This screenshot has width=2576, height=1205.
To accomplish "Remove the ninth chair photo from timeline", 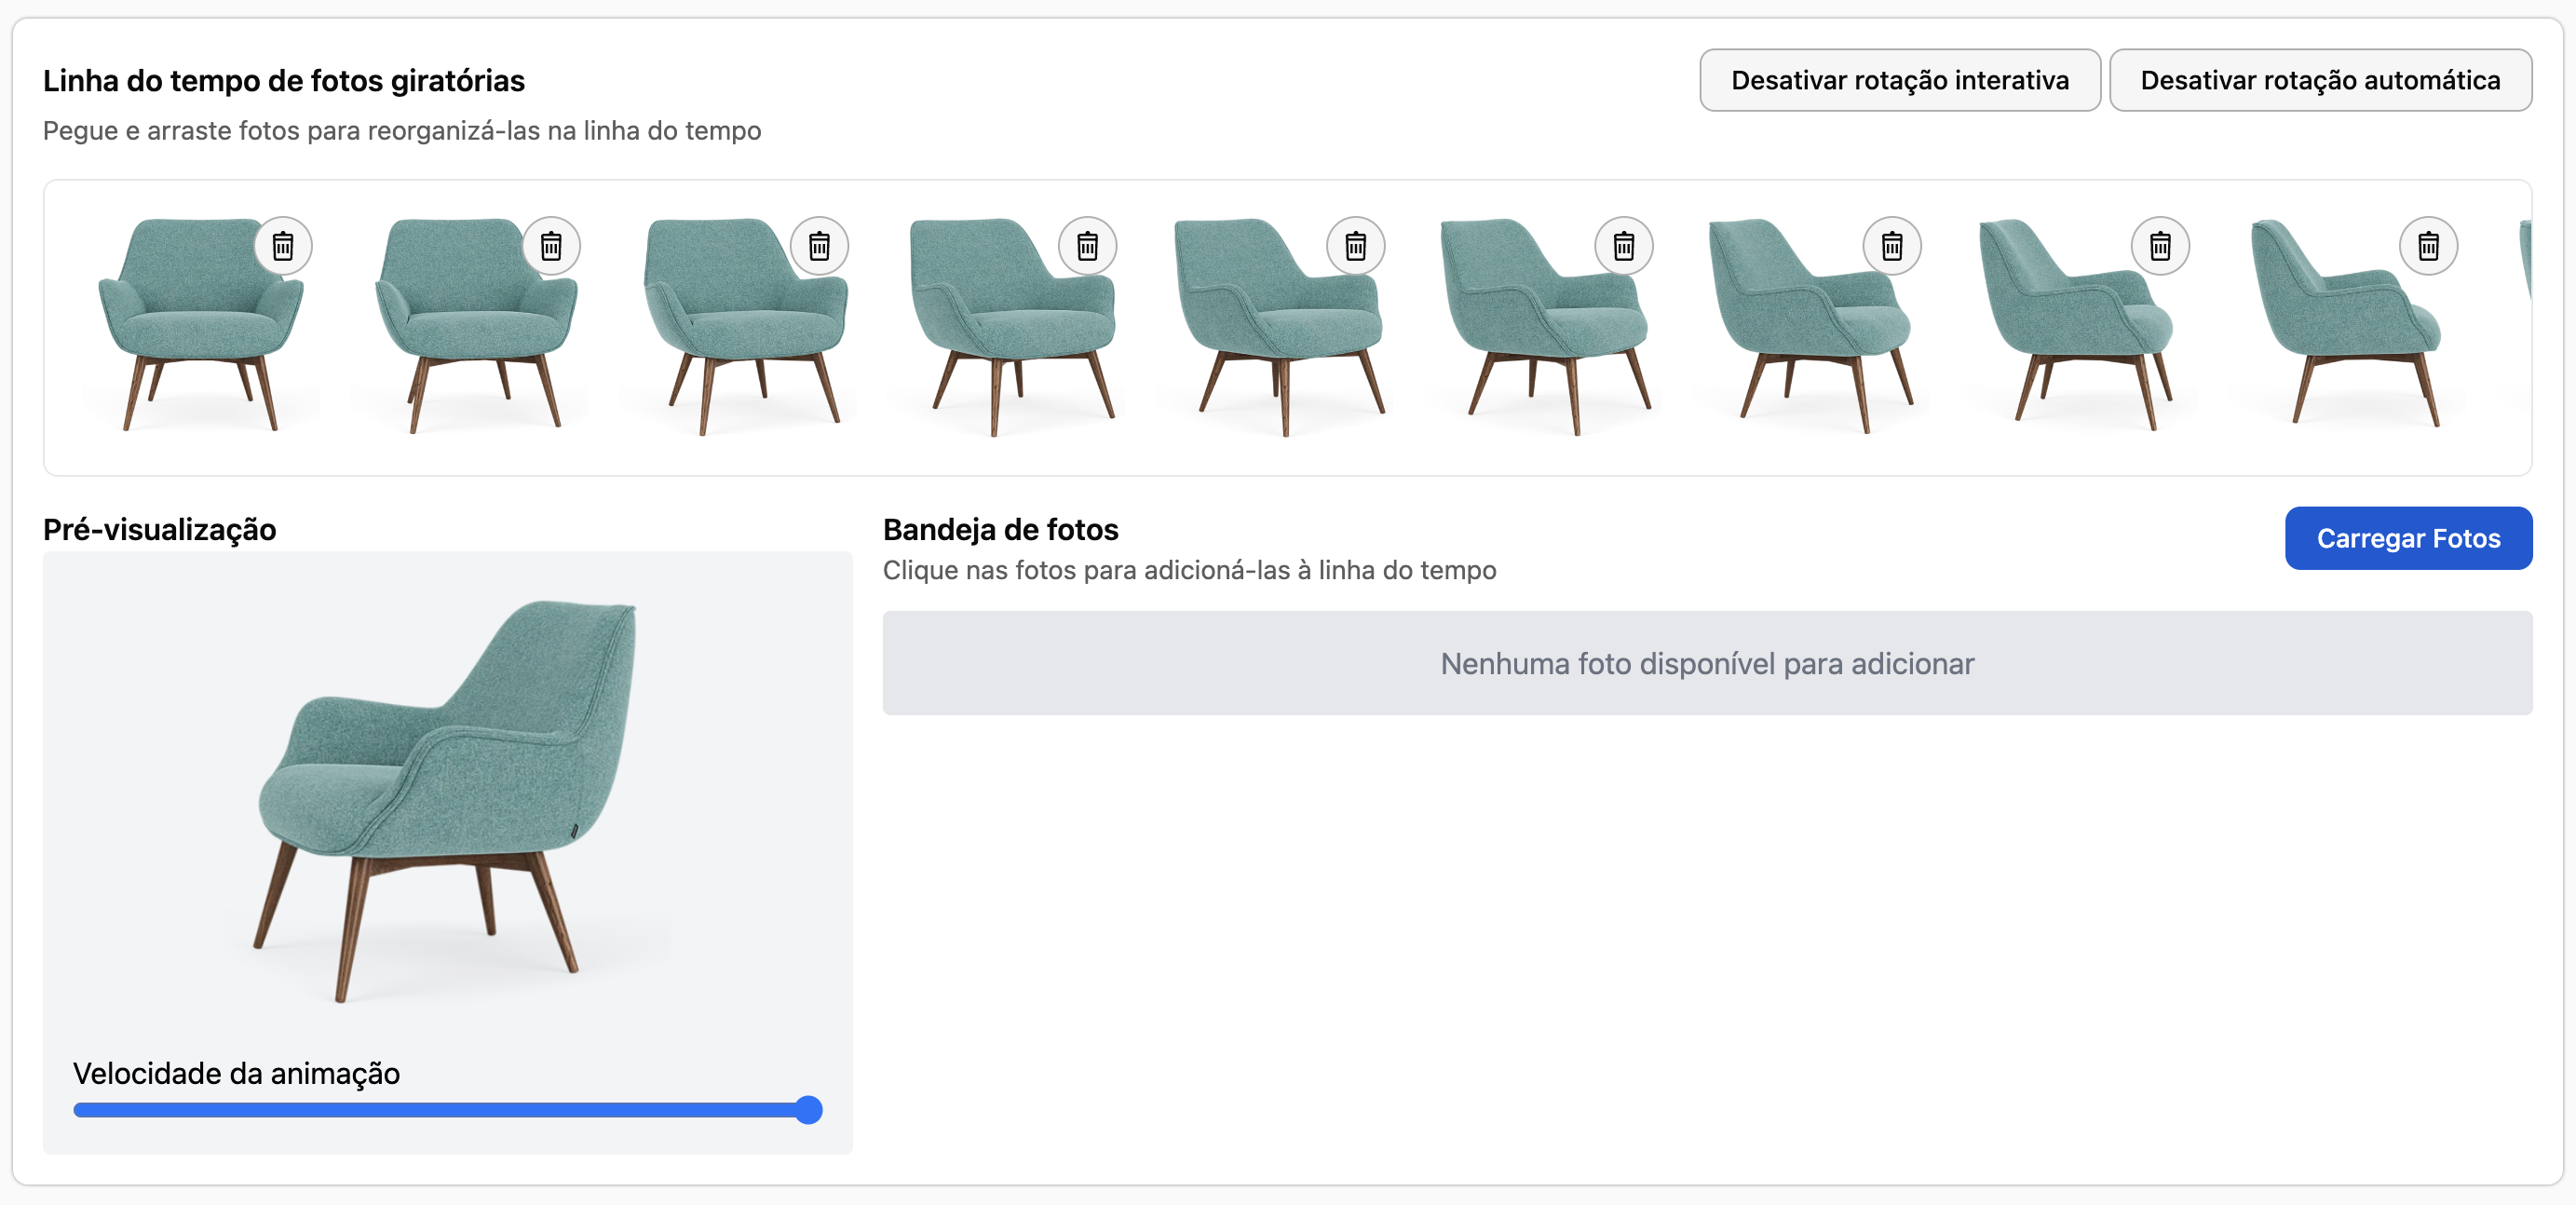I will click(2427, 246).
